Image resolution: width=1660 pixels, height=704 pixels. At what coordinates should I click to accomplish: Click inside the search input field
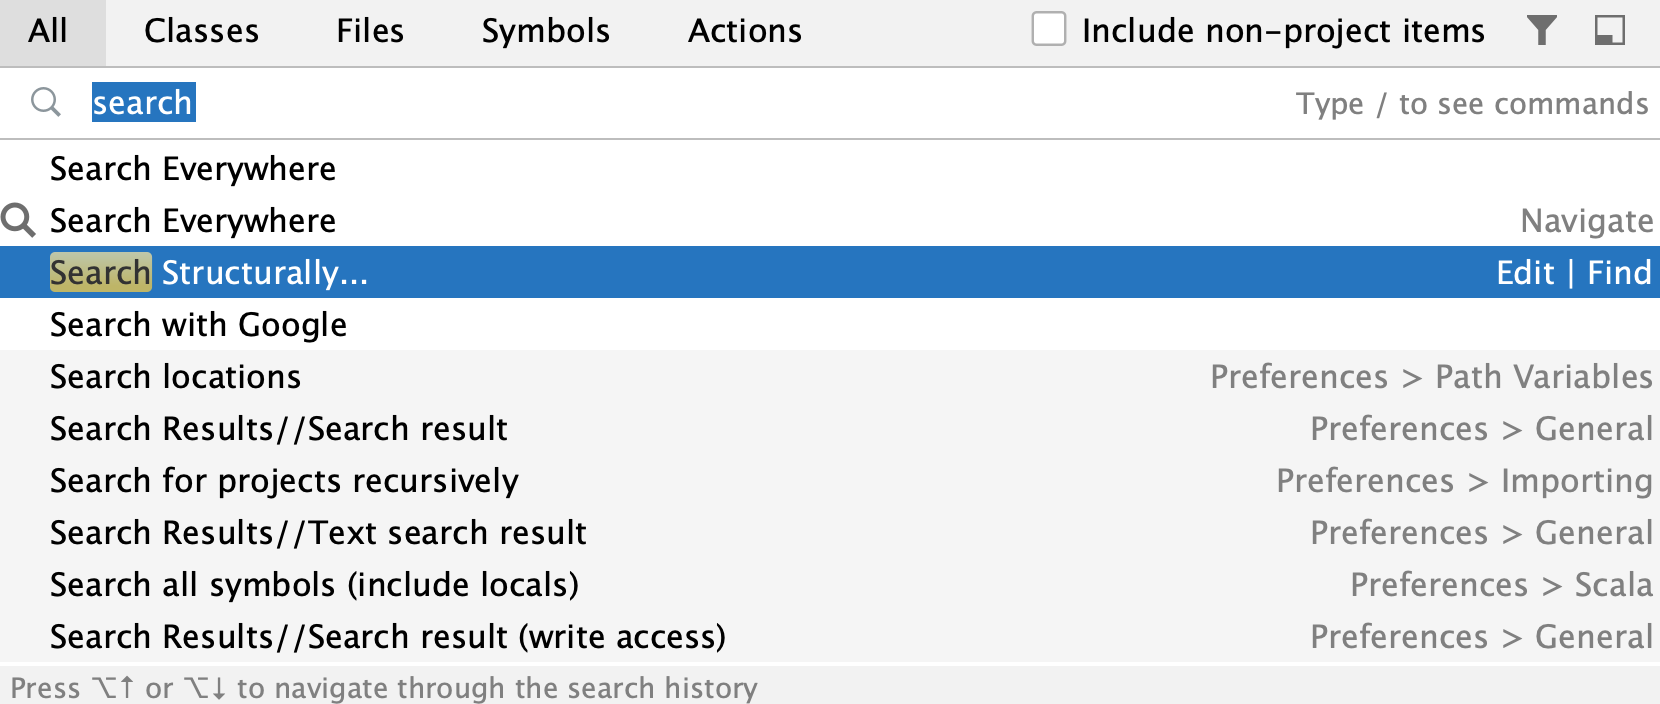pyautogui.click(x=400, y=102)
